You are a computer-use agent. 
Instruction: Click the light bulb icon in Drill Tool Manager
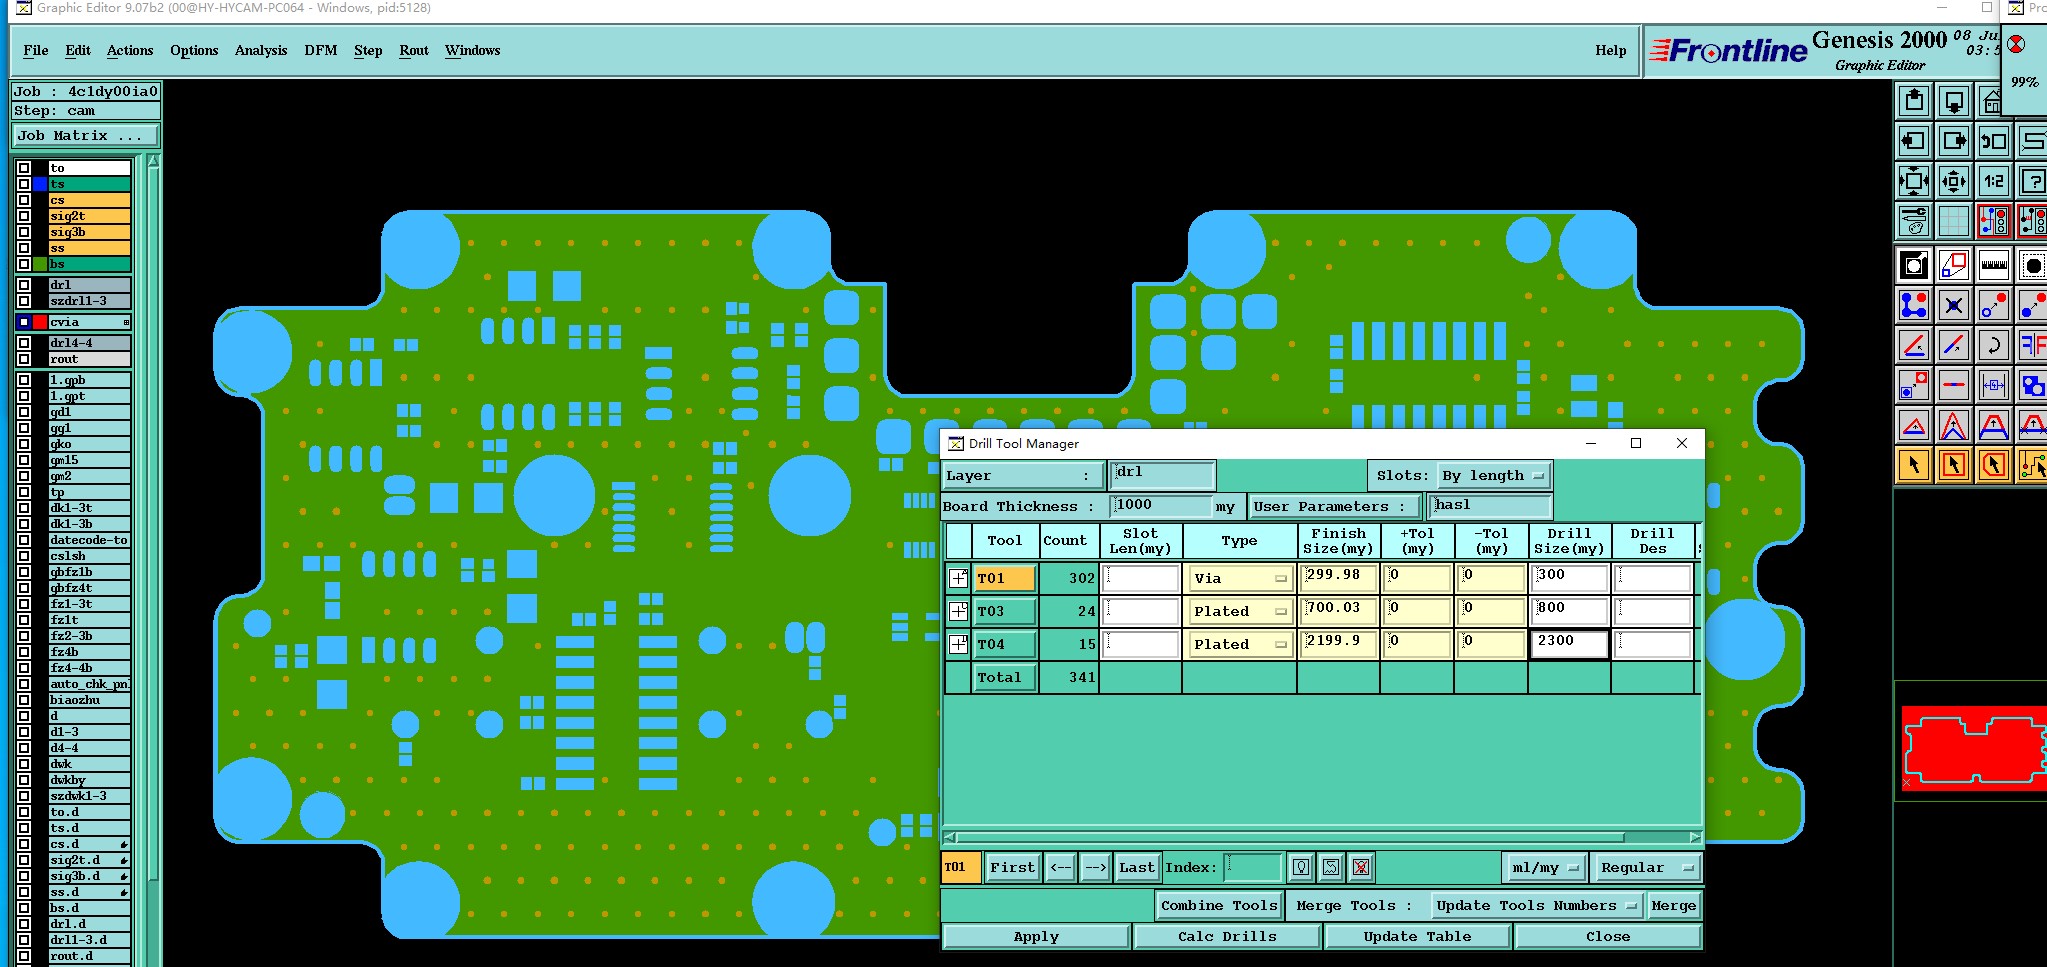click(x=1300, y=867)
